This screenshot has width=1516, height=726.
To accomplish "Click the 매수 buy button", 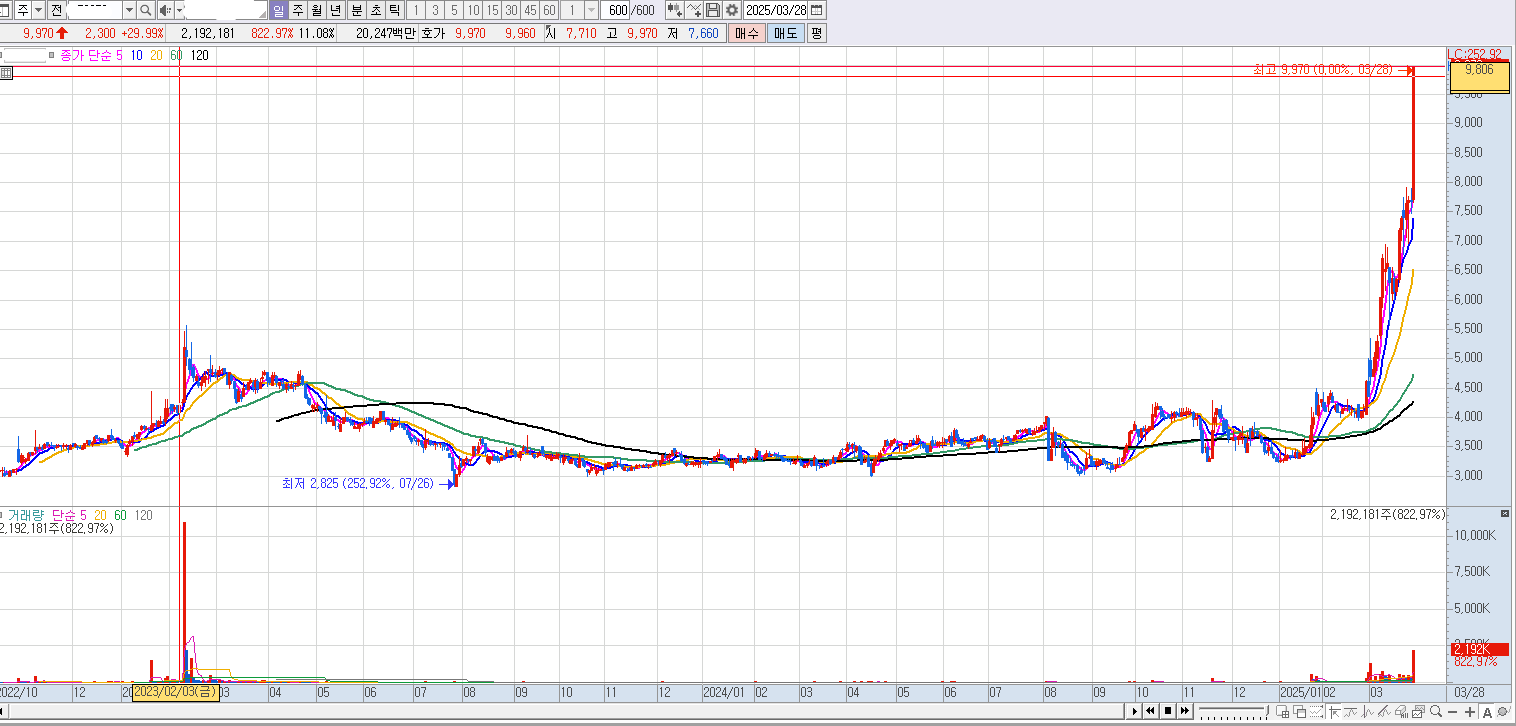I will coord(746,33).
